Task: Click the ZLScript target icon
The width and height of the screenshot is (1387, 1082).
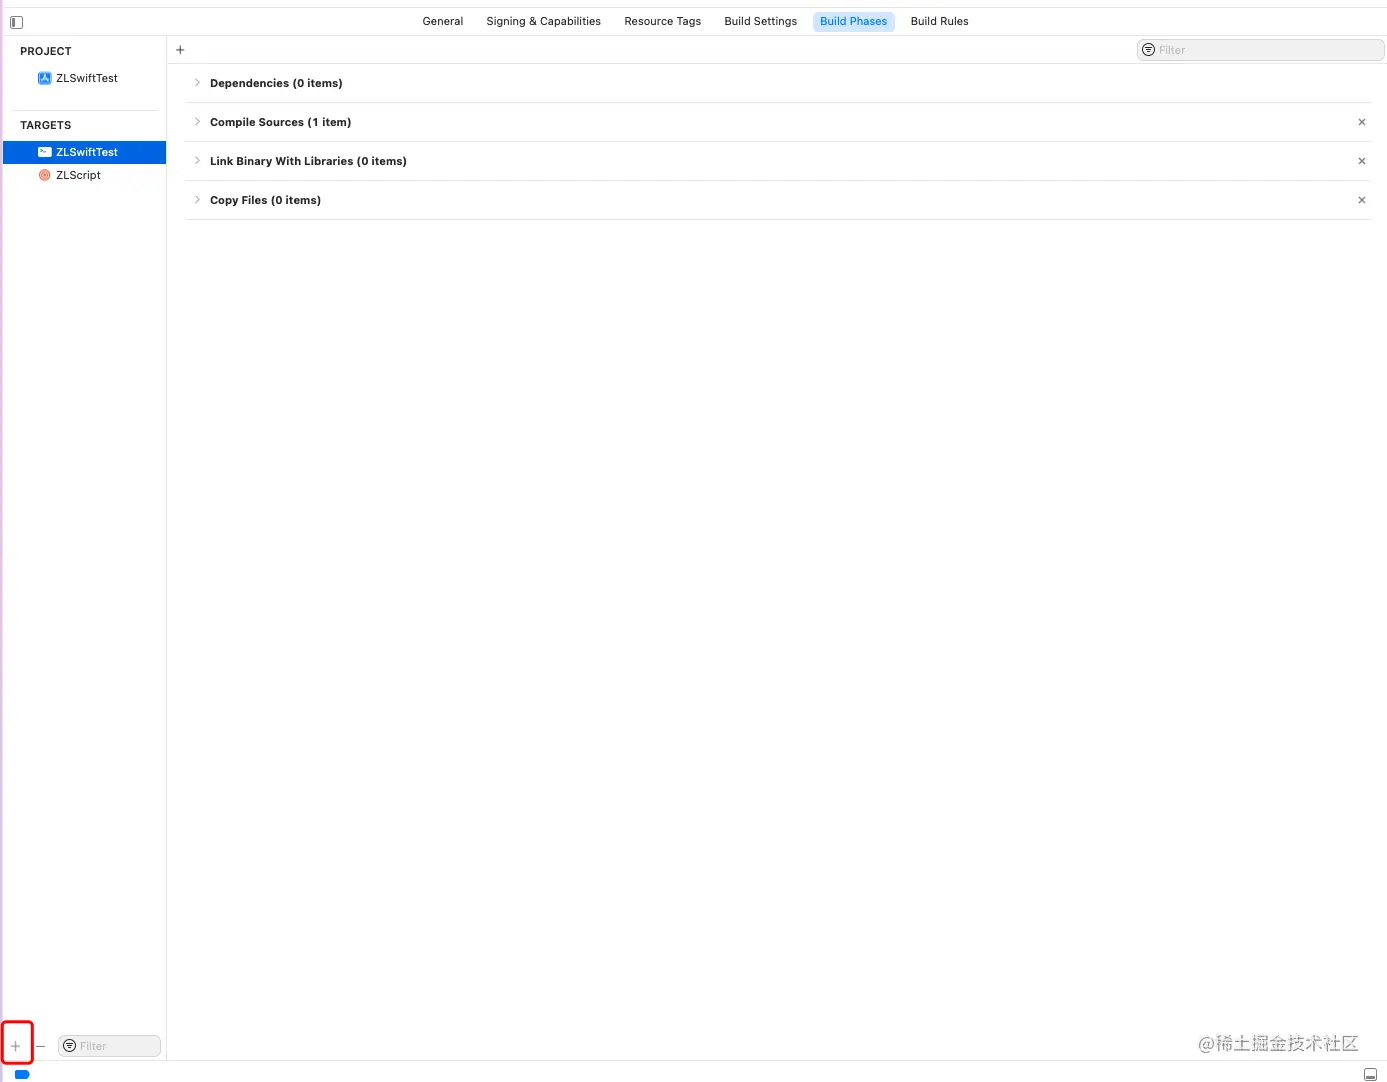Action: 44,175
